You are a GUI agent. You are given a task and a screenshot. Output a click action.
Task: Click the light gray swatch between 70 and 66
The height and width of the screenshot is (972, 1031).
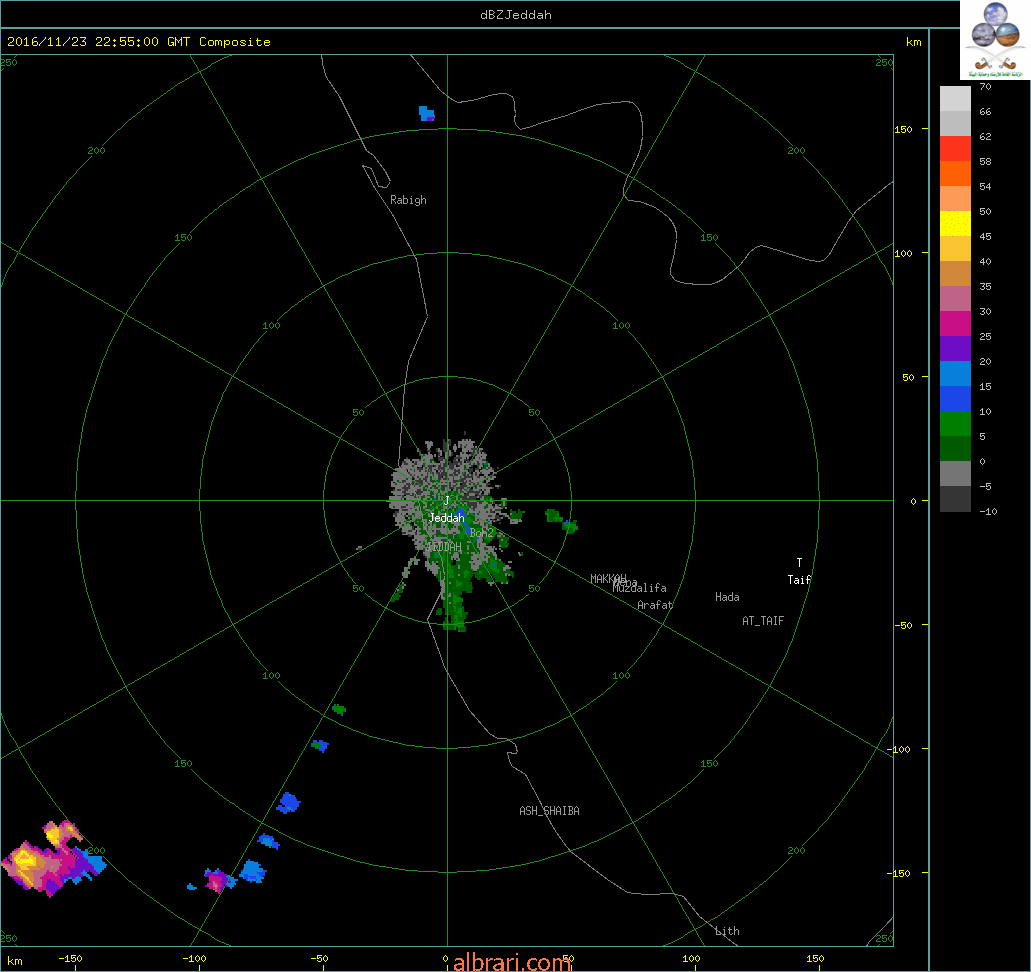(x=955, y=99)
